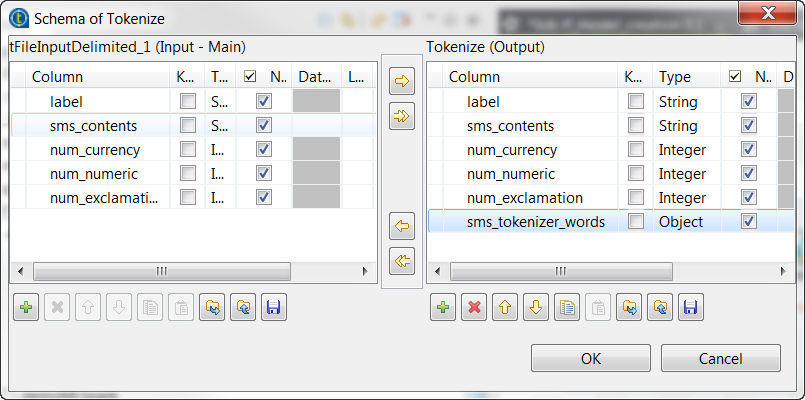This screenshot has height=400, width=805.
Task: Select output row sms_contents
Action: click(x=611, y=126)
